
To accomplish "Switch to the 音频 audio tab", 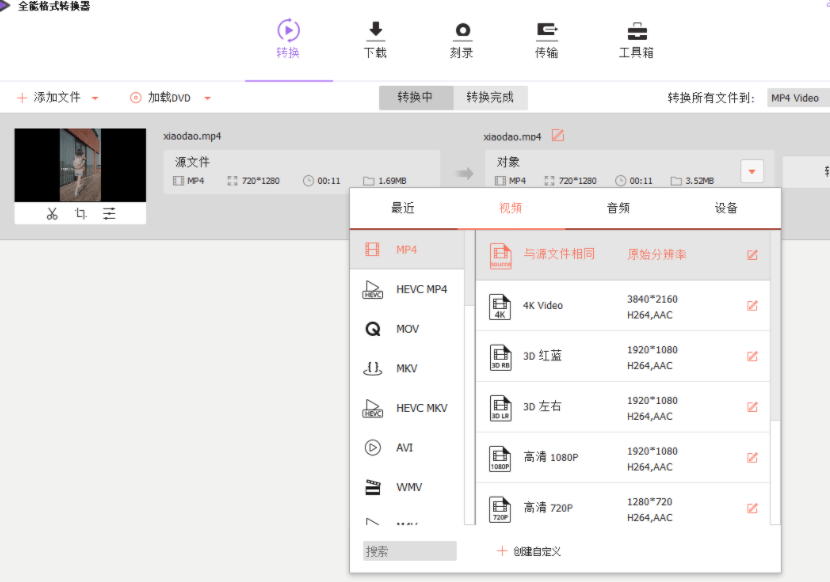I will (x=618, y=208).
